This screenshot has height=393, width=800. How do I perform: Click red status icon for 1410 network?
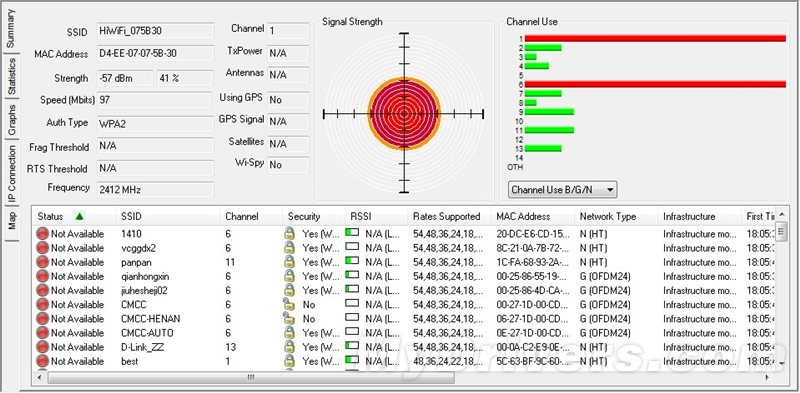(42, 234)
